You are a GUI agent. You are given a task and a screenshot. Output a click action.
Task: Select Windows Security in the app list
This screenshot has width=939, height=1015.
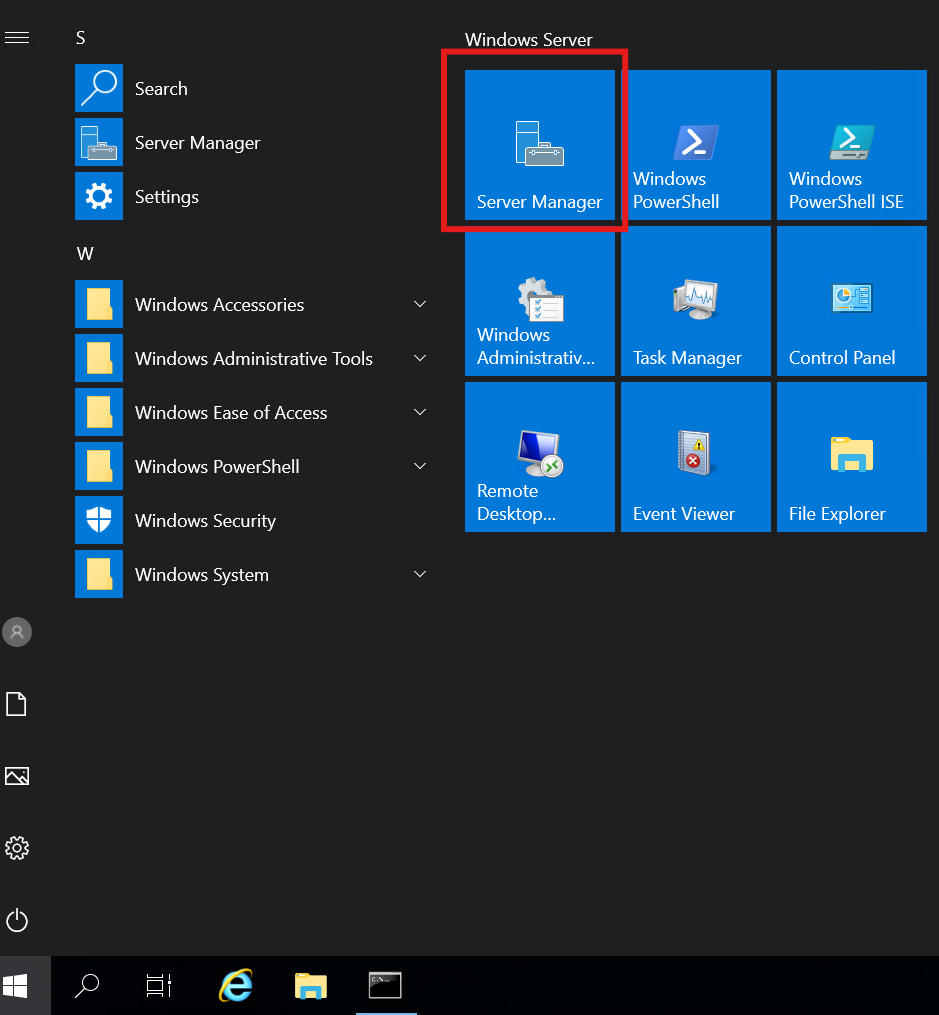click(x=205, y=521)
